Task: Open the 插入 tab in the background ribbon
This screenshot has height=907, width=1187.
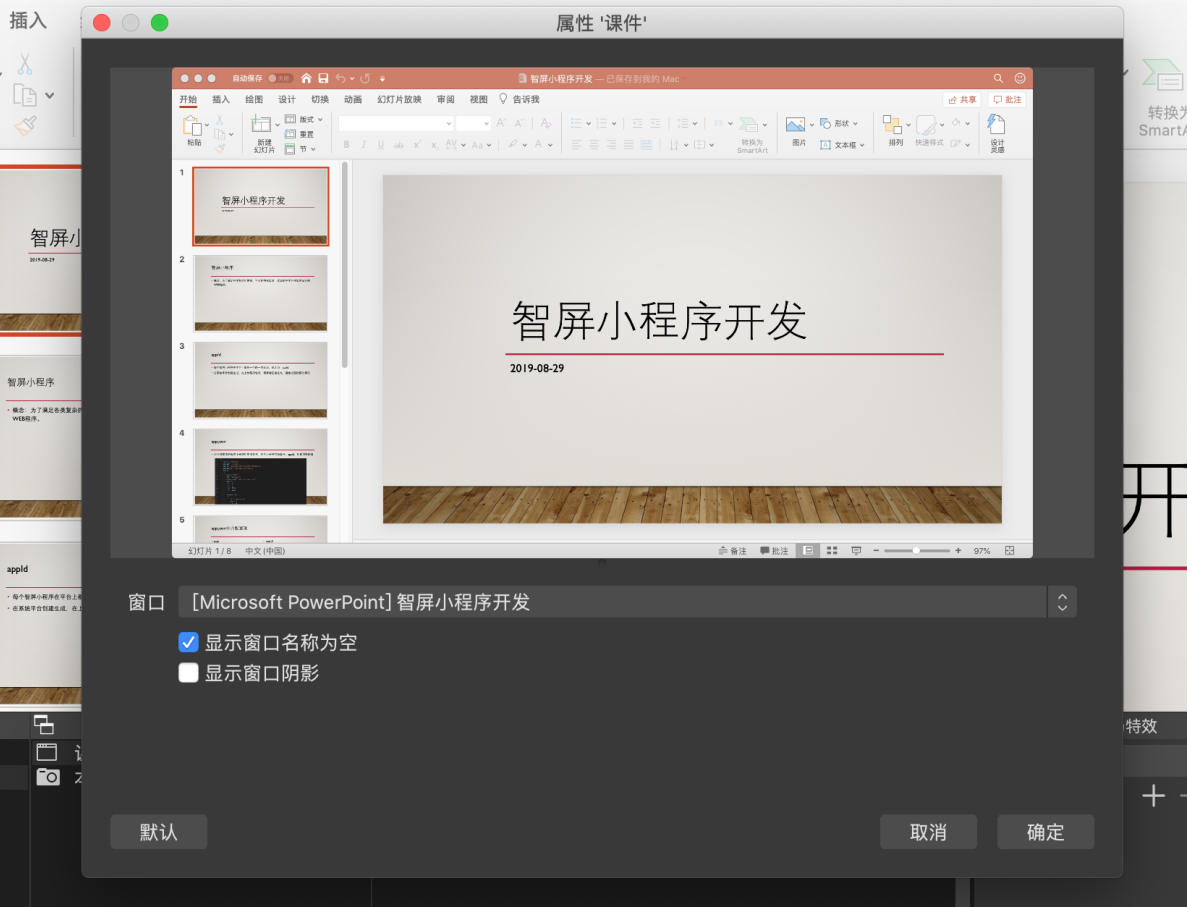Action: (x=28, y=21)
